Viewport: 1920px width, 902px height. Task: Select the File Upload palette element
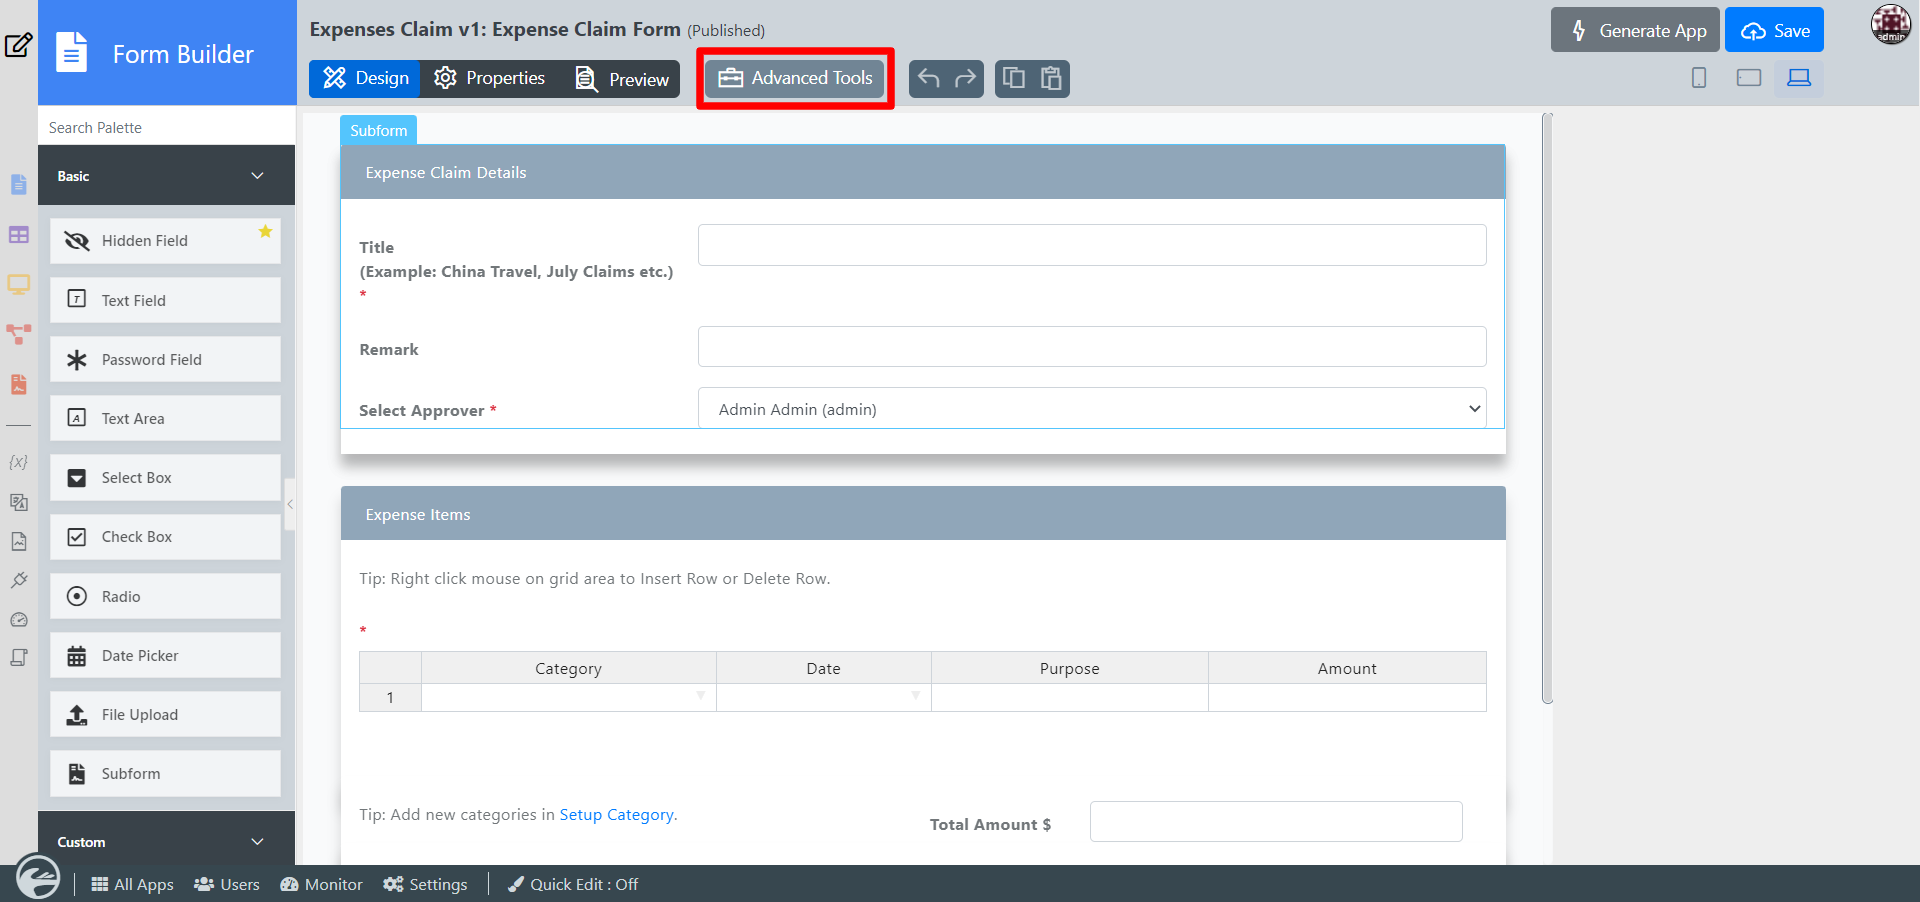click(x=165, y=714)
